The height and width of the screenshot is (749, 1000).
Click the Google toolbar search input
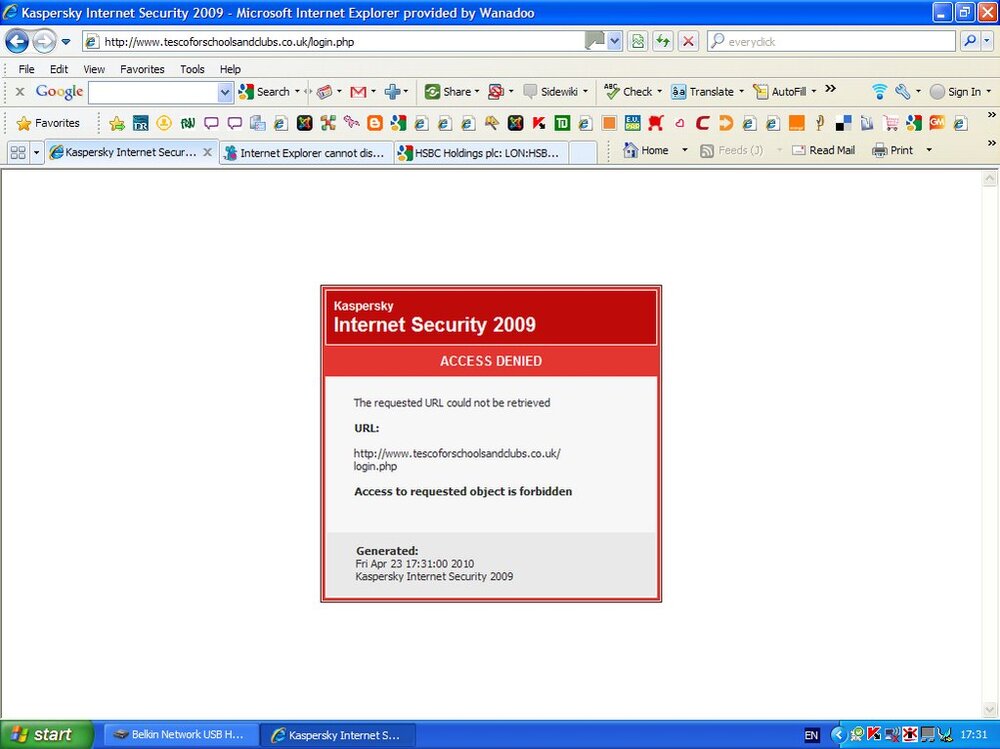154,93
